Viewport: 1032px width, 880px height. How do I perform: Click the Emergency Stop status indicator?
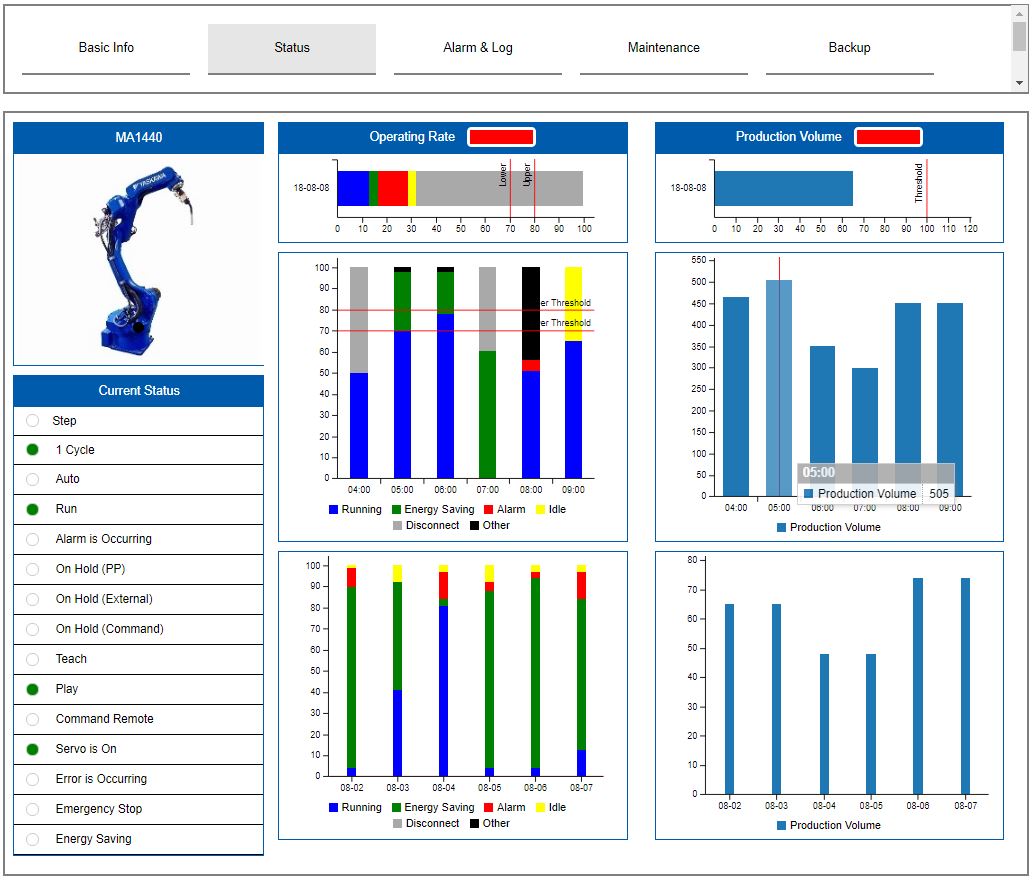(x=33, y=809)
